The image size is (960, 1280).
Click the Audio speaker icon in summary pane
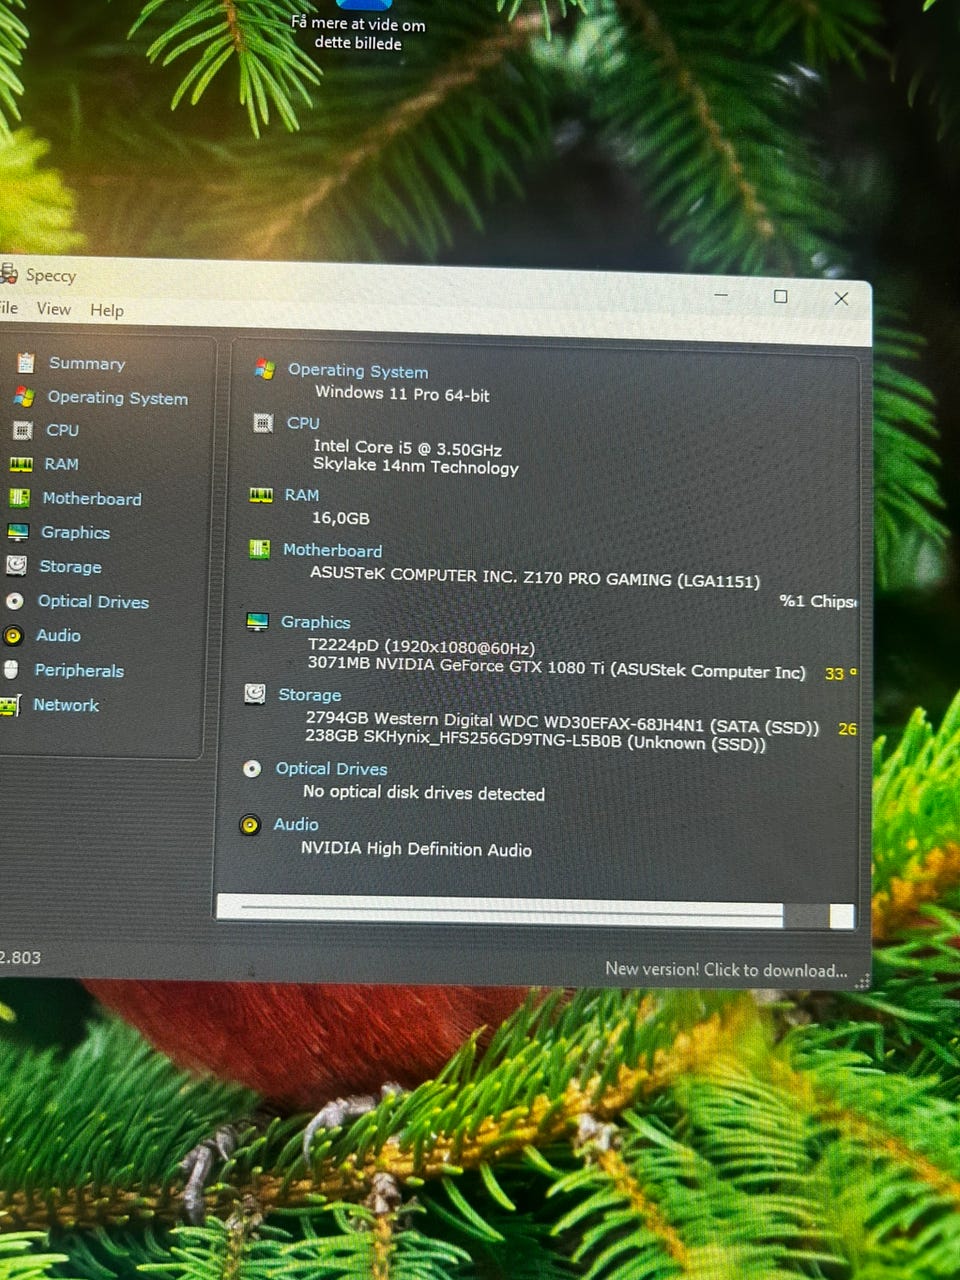[250, 825]
